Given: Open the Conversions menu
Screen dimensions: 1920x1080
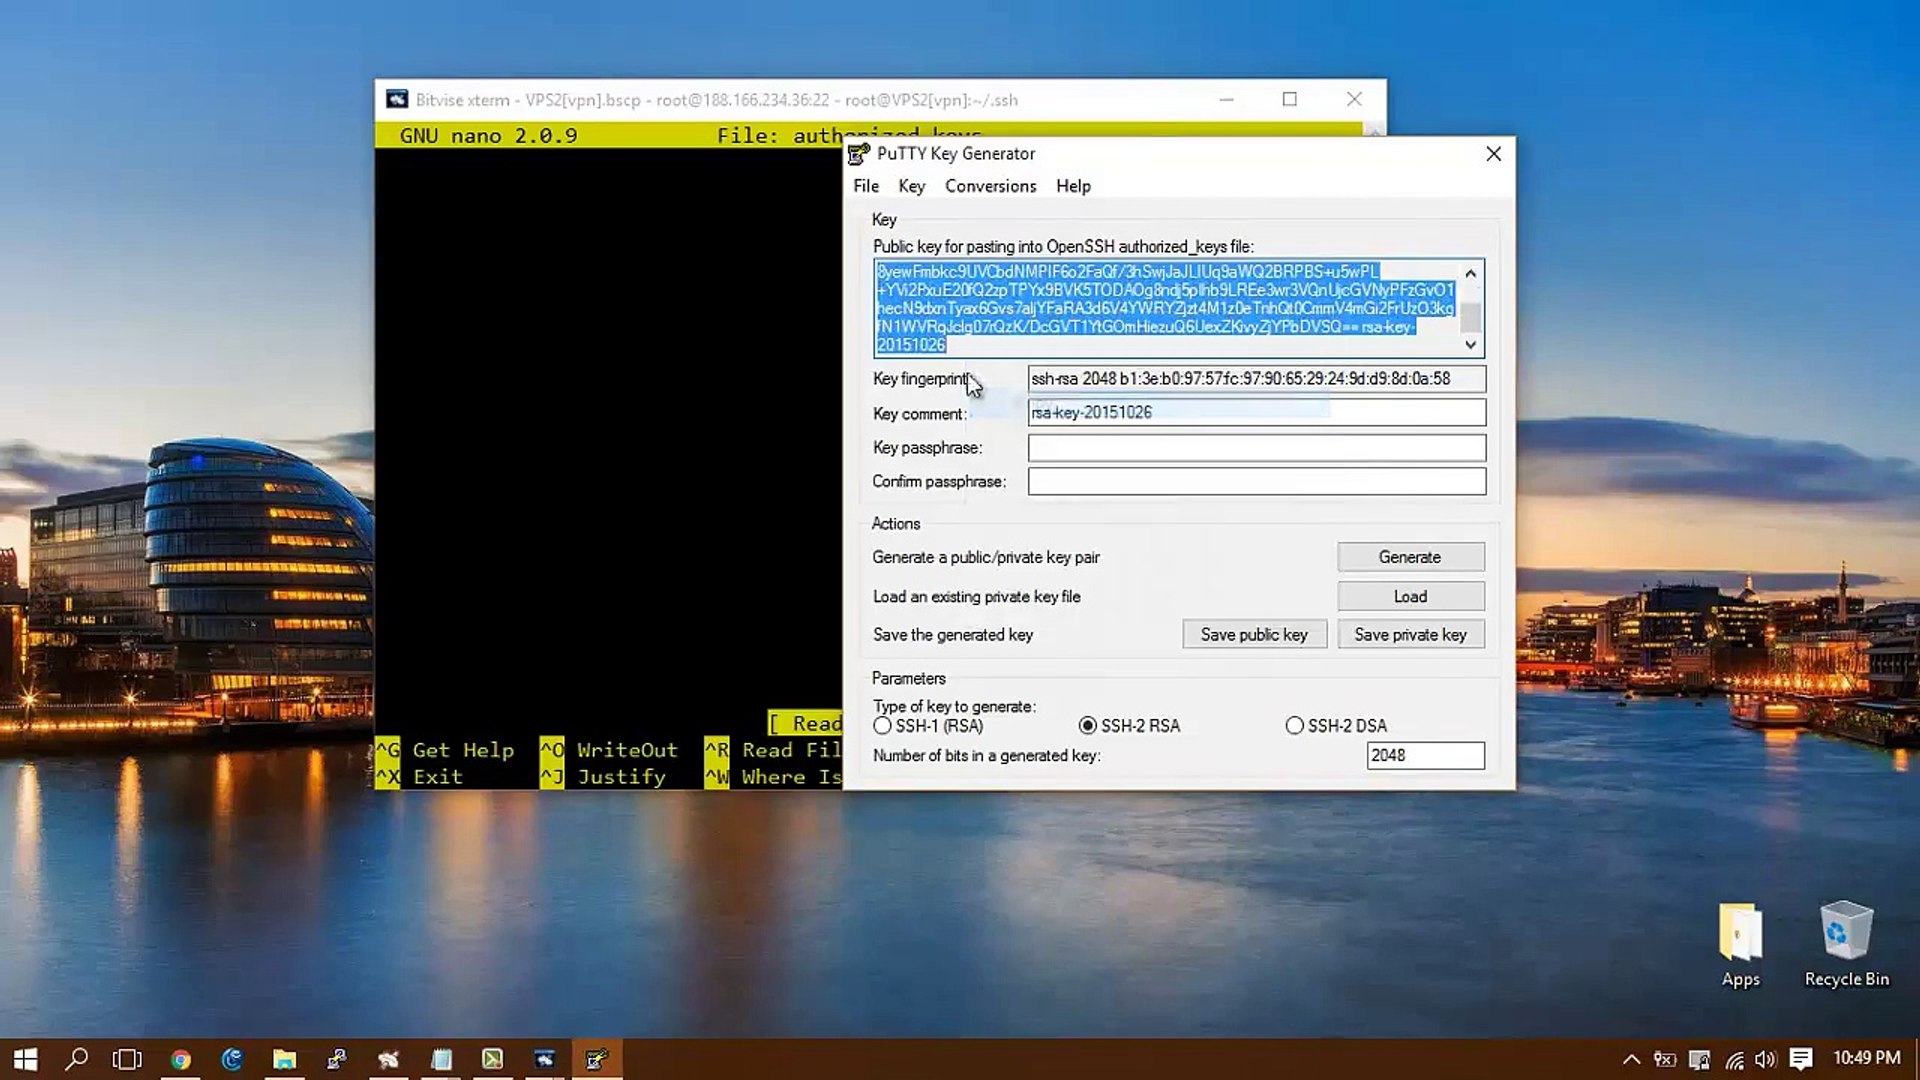Looking at the screenshot, I should 990,186.
